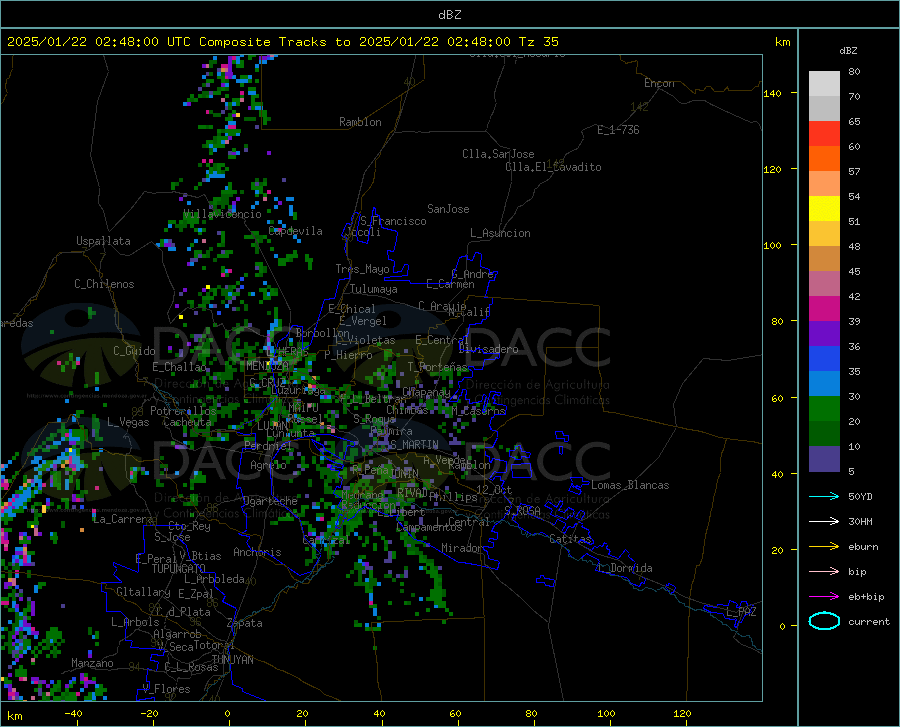This screenshot has height=727, width=900.
Task: Click the 140 km tick on vertical axis
Action: coord(772,93)
